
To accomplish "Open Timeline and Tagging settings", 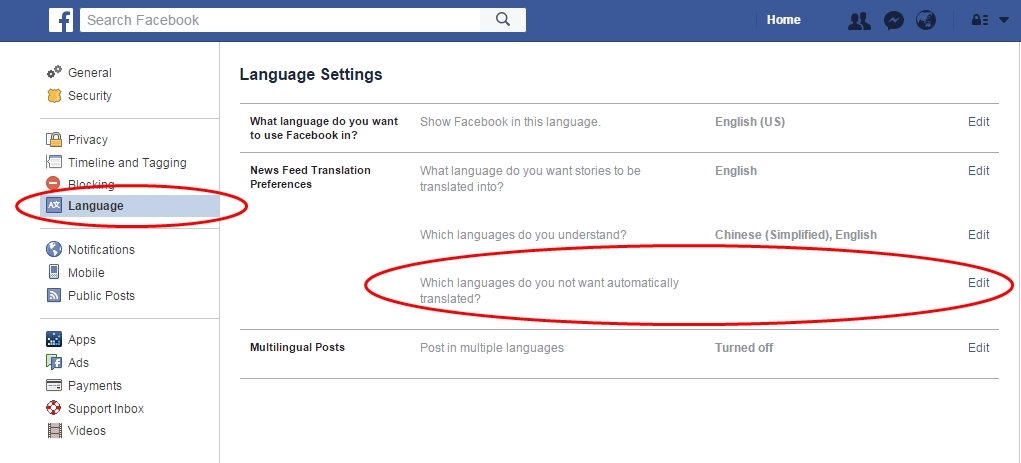I will (x=126, y=163).
